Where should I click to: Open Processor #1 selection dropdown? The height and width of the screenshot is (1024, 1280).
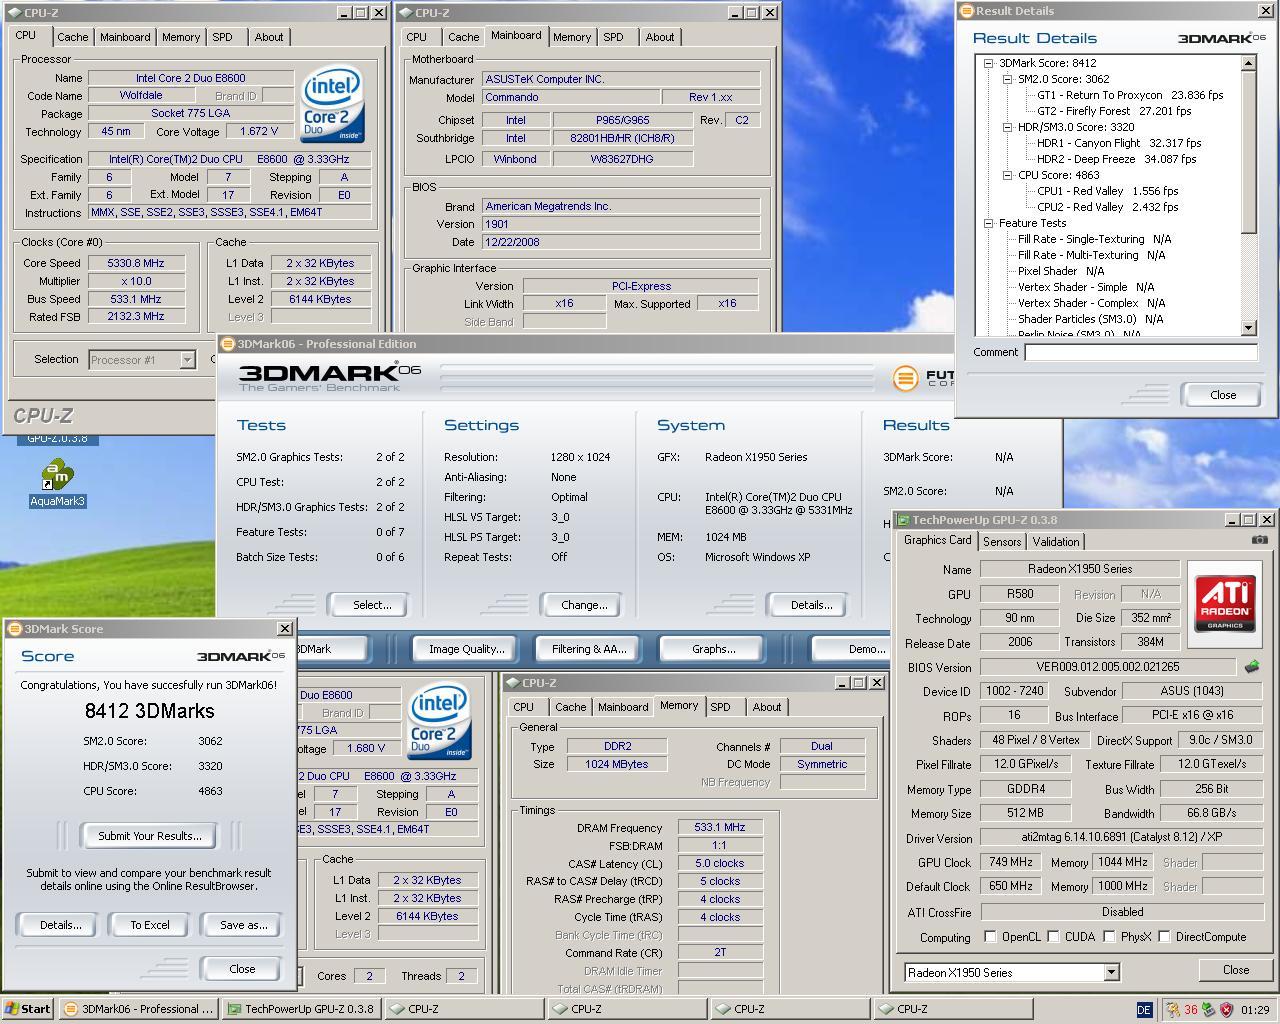click(187, 360)
